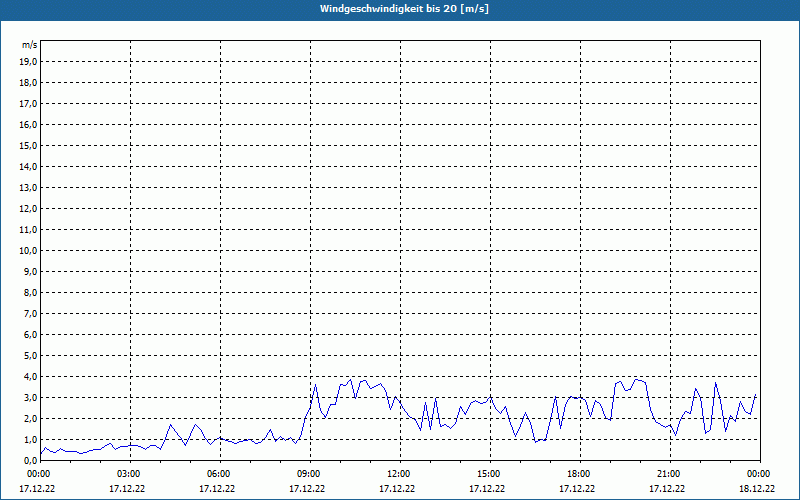Click the 6,0 y-axis label
The height and width of the screenshot is (500, 800).
tap(30, 335)
